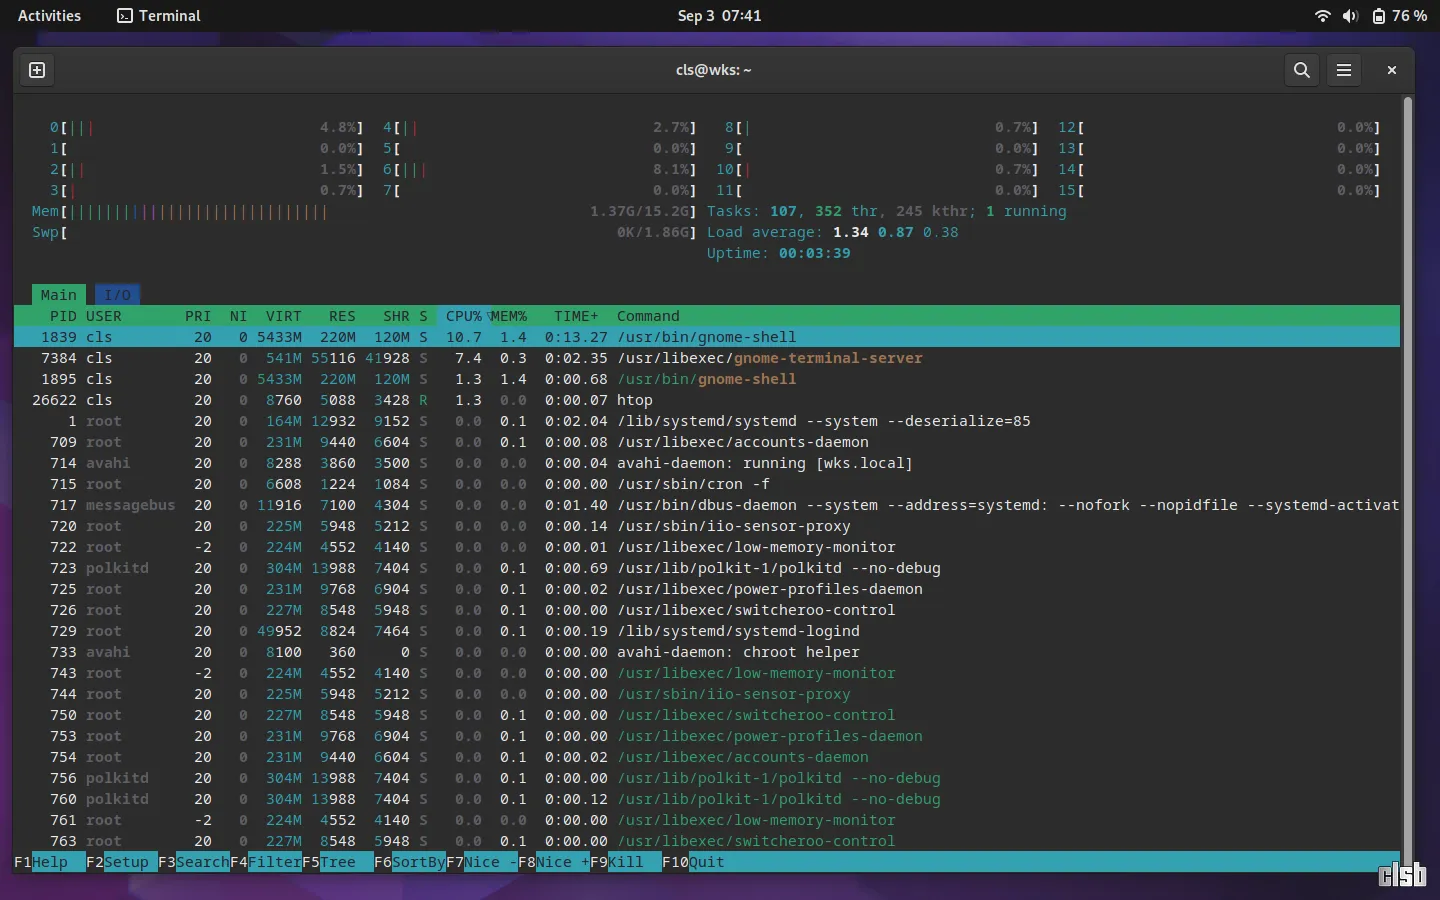Select the PID 722 low-memory-monitor row
The height and width of the screenshot is (900, 1440).
click(x=707, y=547)
